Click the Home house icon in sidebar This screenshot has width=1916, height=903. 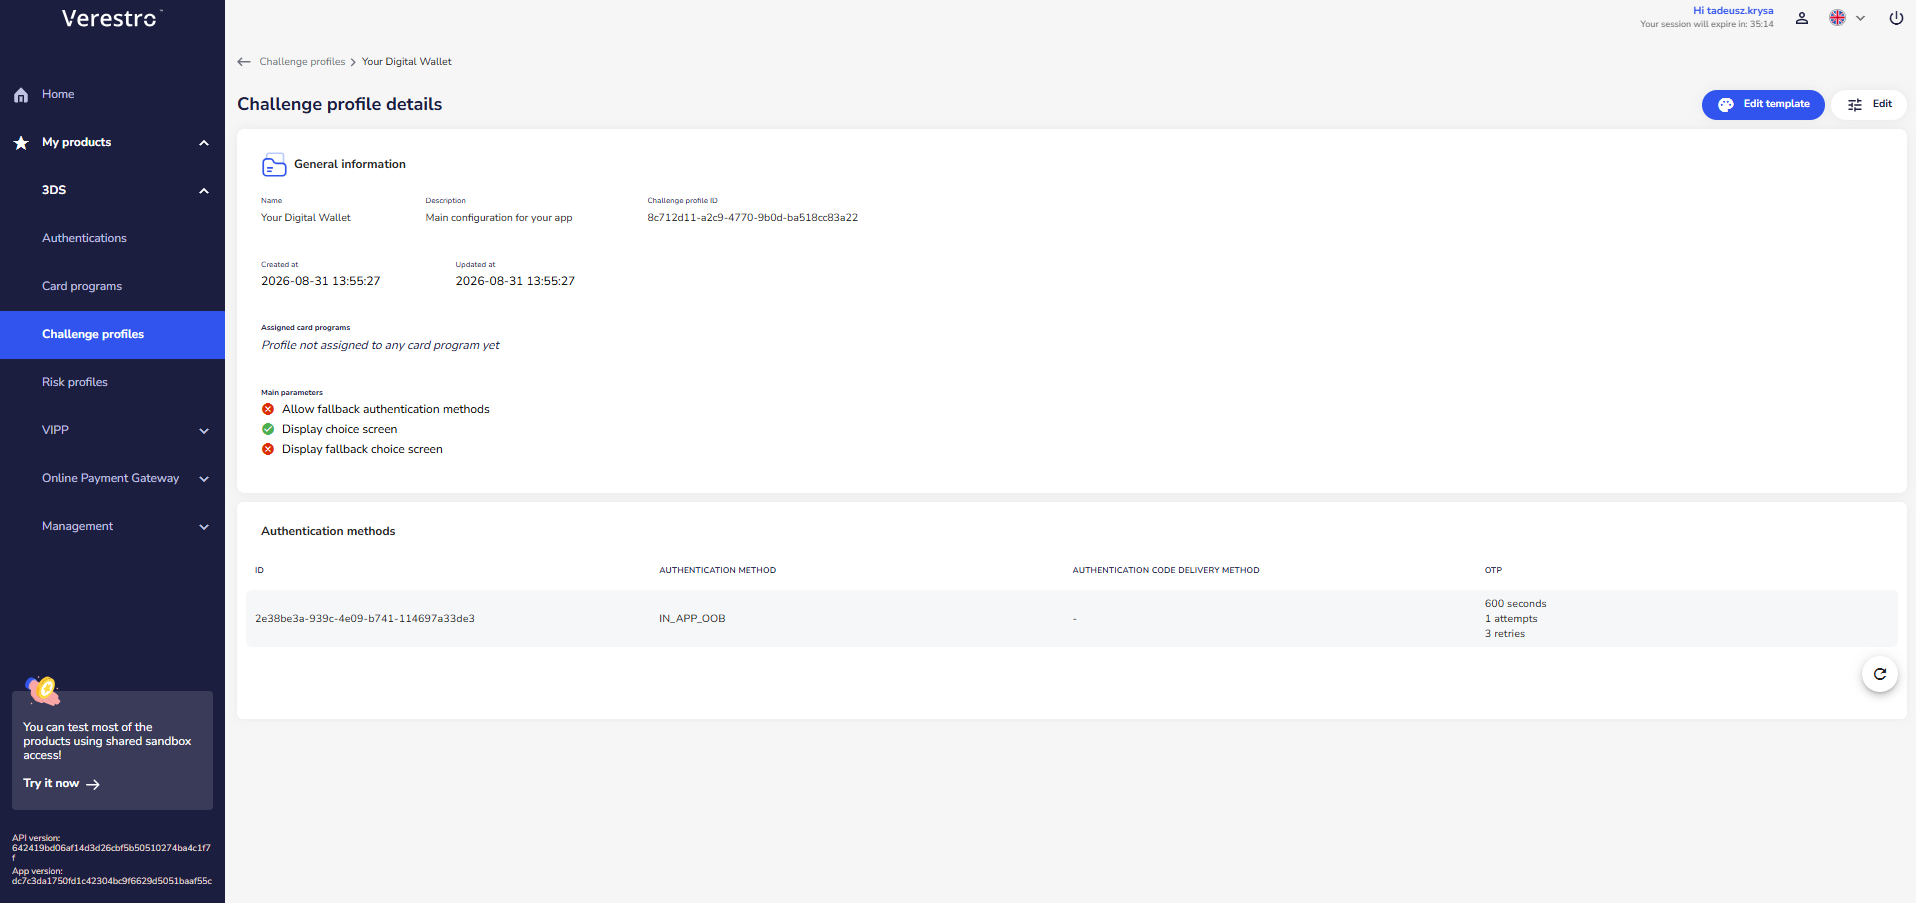[x=21, y=95]
